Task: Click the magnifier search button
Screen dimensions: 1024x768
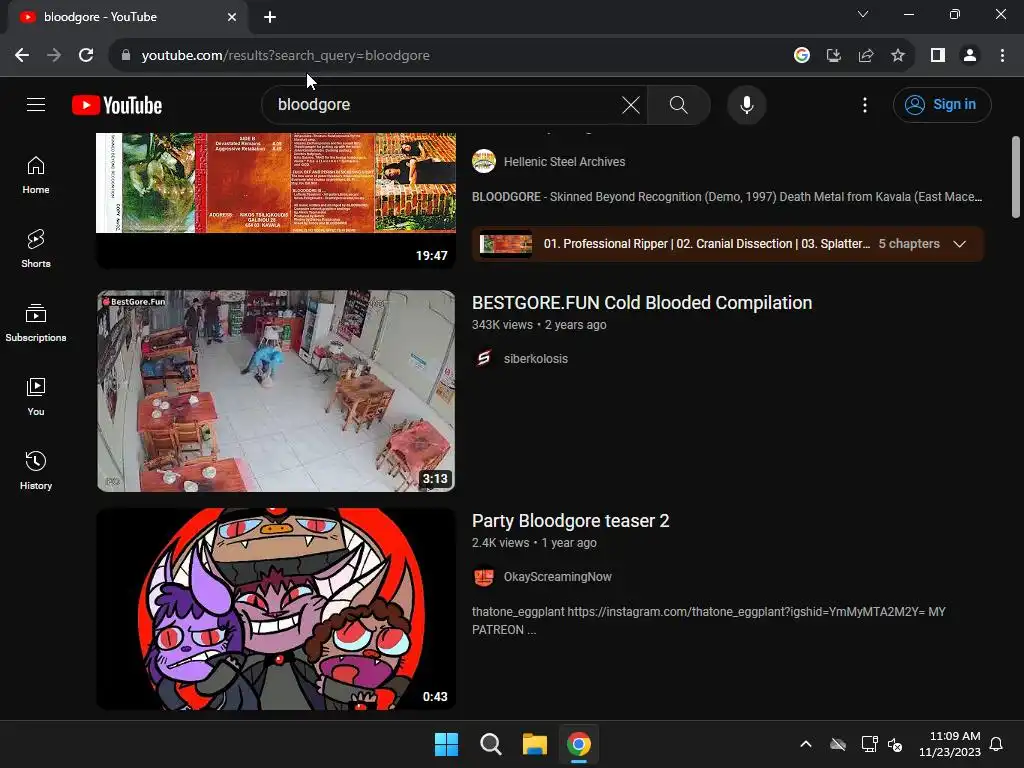Action: (679, 104)
